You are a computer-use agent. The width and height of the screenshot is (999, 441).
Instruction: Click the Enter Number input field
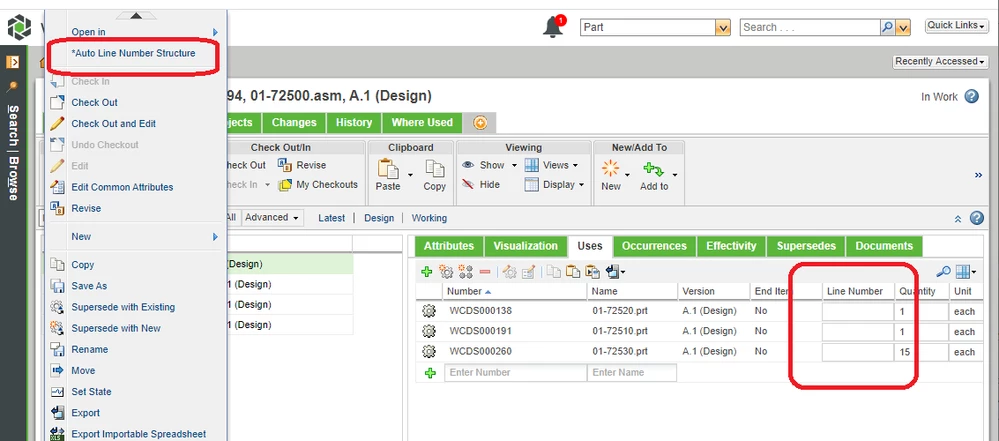point(515,373)
